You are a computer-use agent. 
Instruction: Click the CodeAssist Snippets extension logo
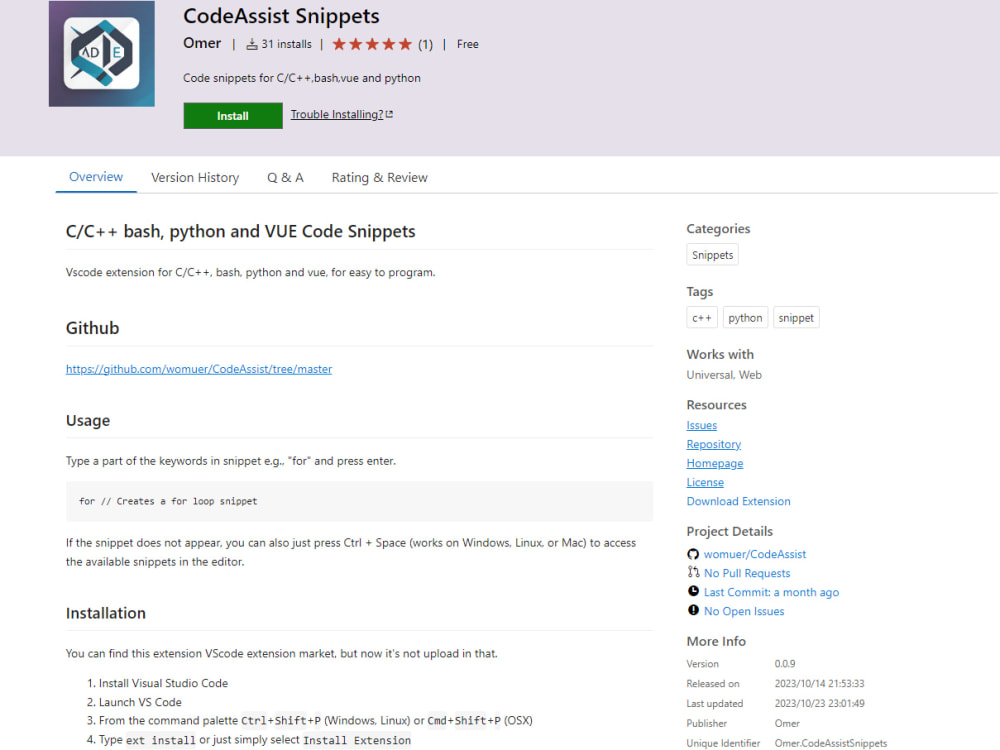[101, 53]
